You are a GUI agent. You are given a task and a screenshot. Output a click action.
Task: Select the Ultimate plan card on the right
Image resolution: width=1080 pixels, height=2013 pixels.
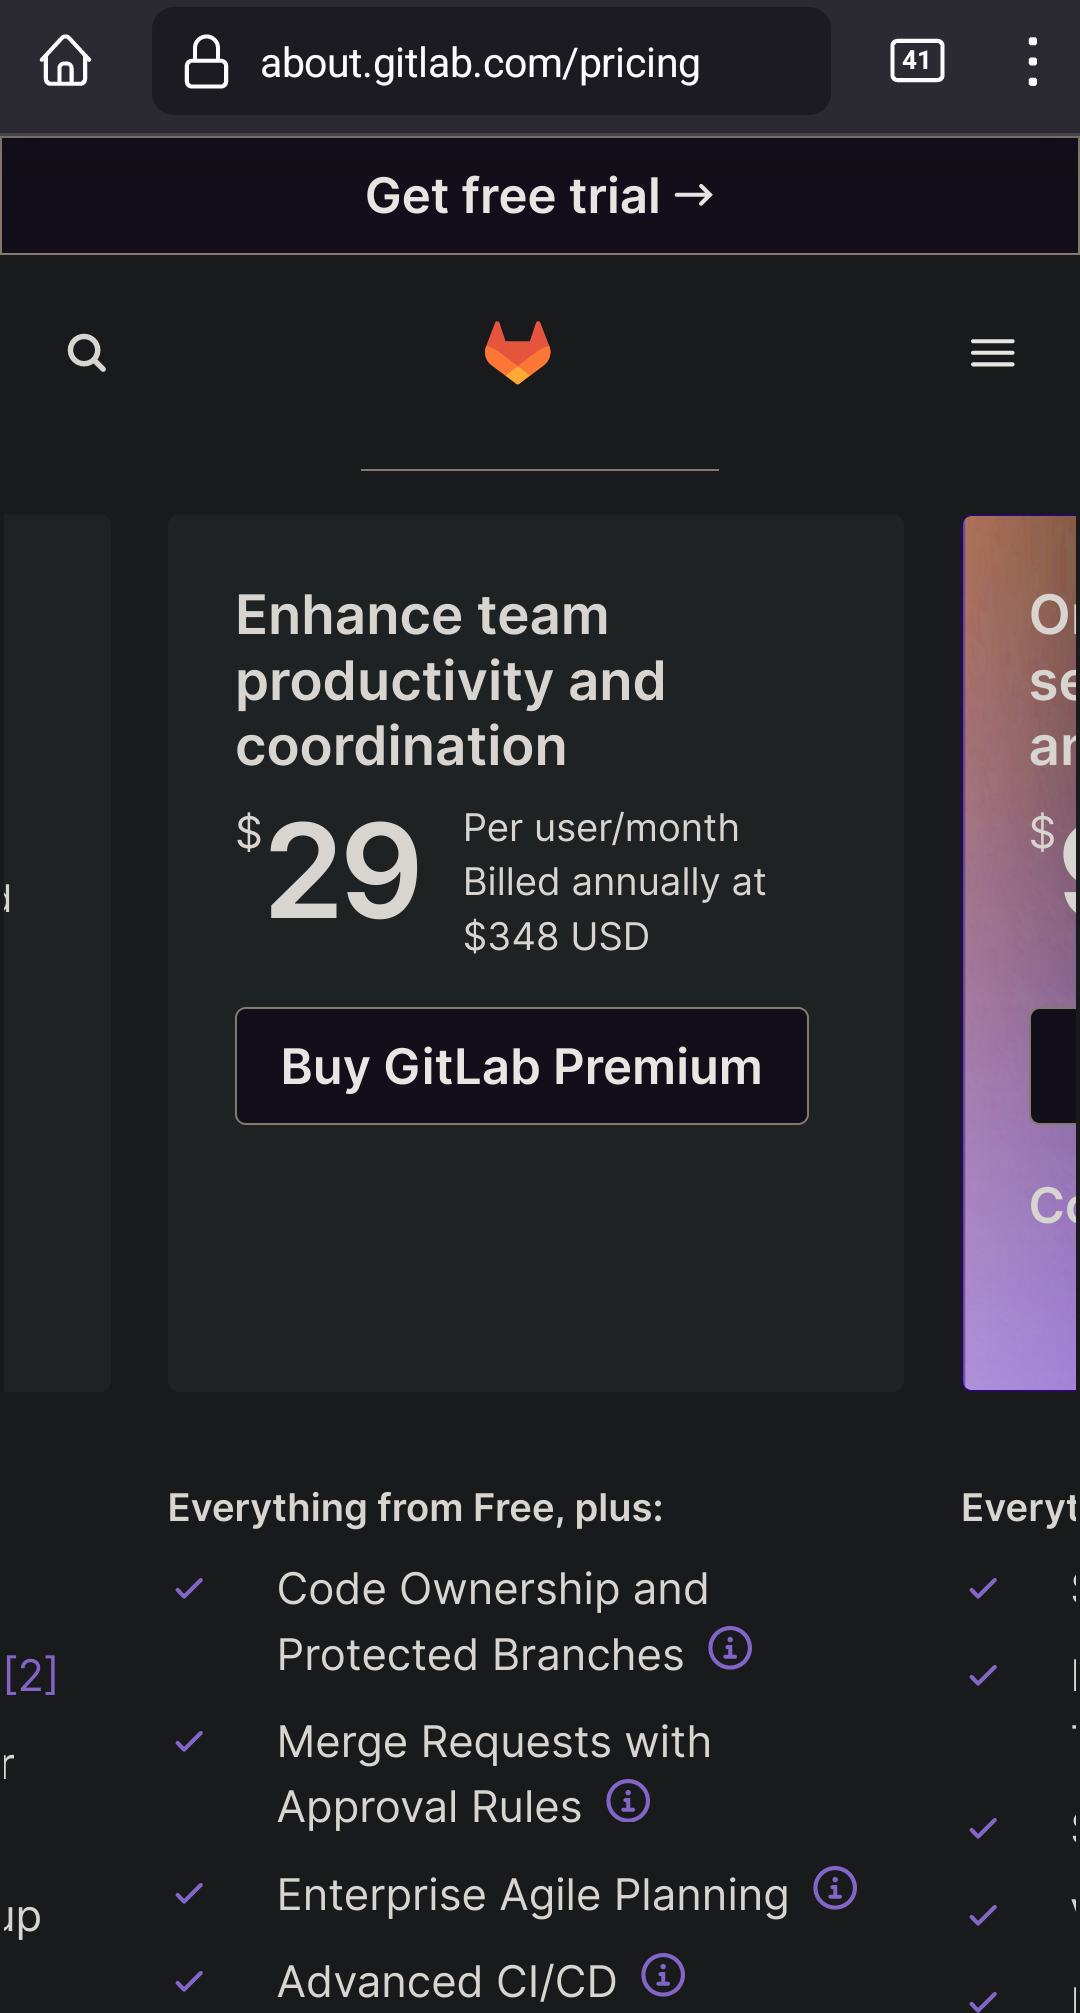click(x=1020, y=950)
